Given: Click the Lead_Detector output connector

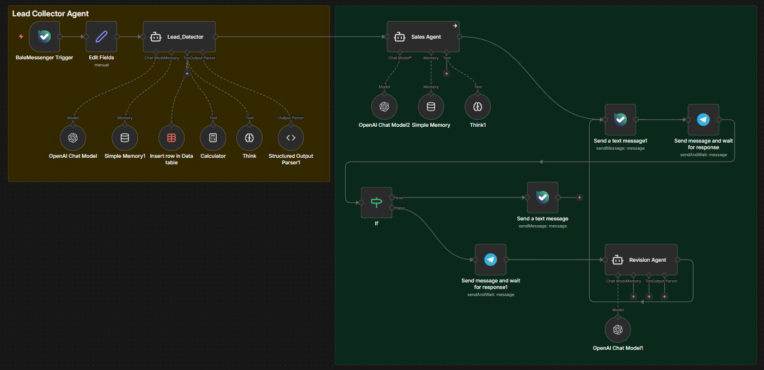Looking at the screenshot, I should (216, 37).
